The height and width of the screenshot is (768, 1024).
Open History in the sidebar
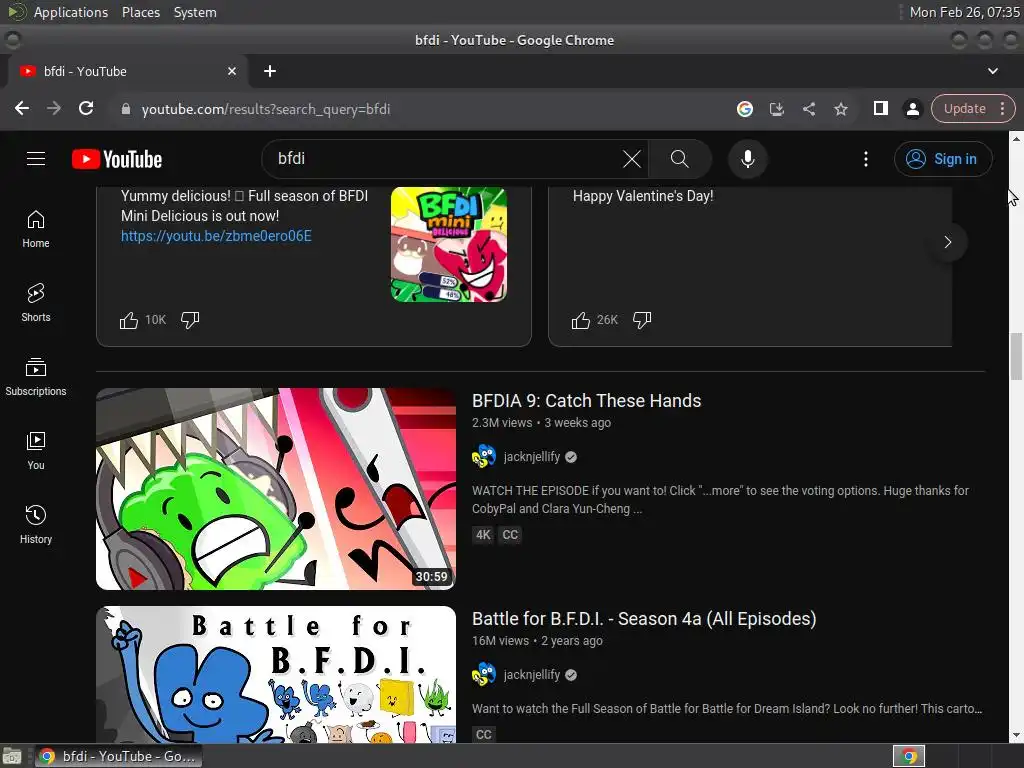[x=36, y=525]
